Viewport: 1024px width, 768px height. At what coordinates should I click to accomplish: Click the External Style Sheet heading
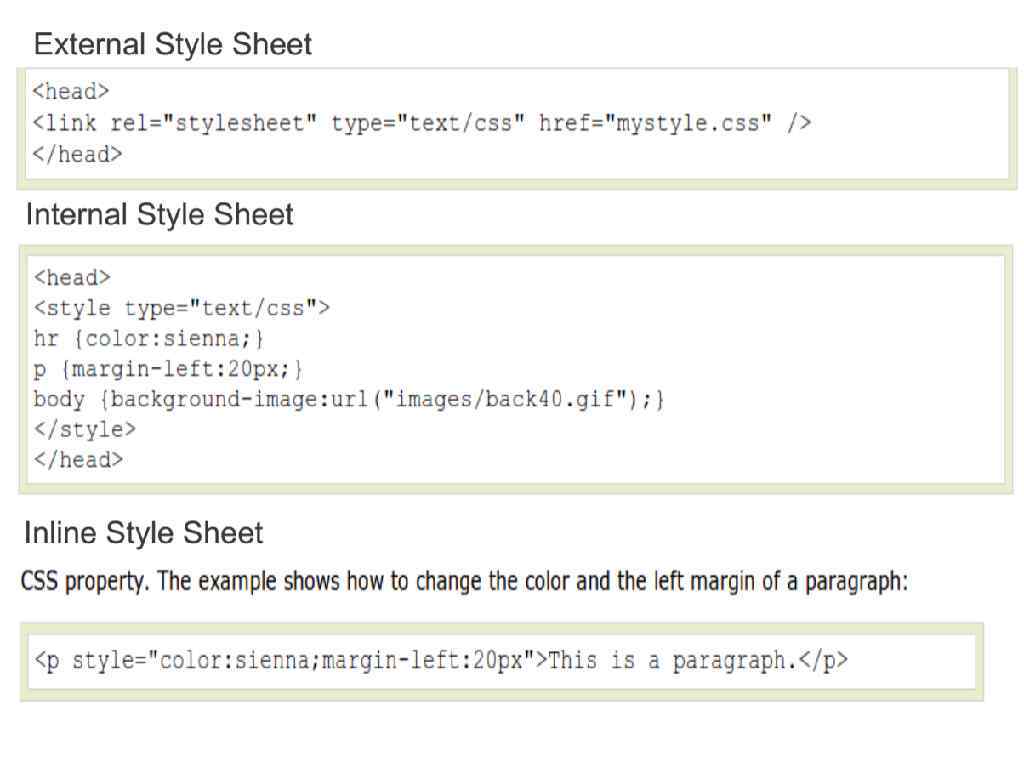point(172,44)
